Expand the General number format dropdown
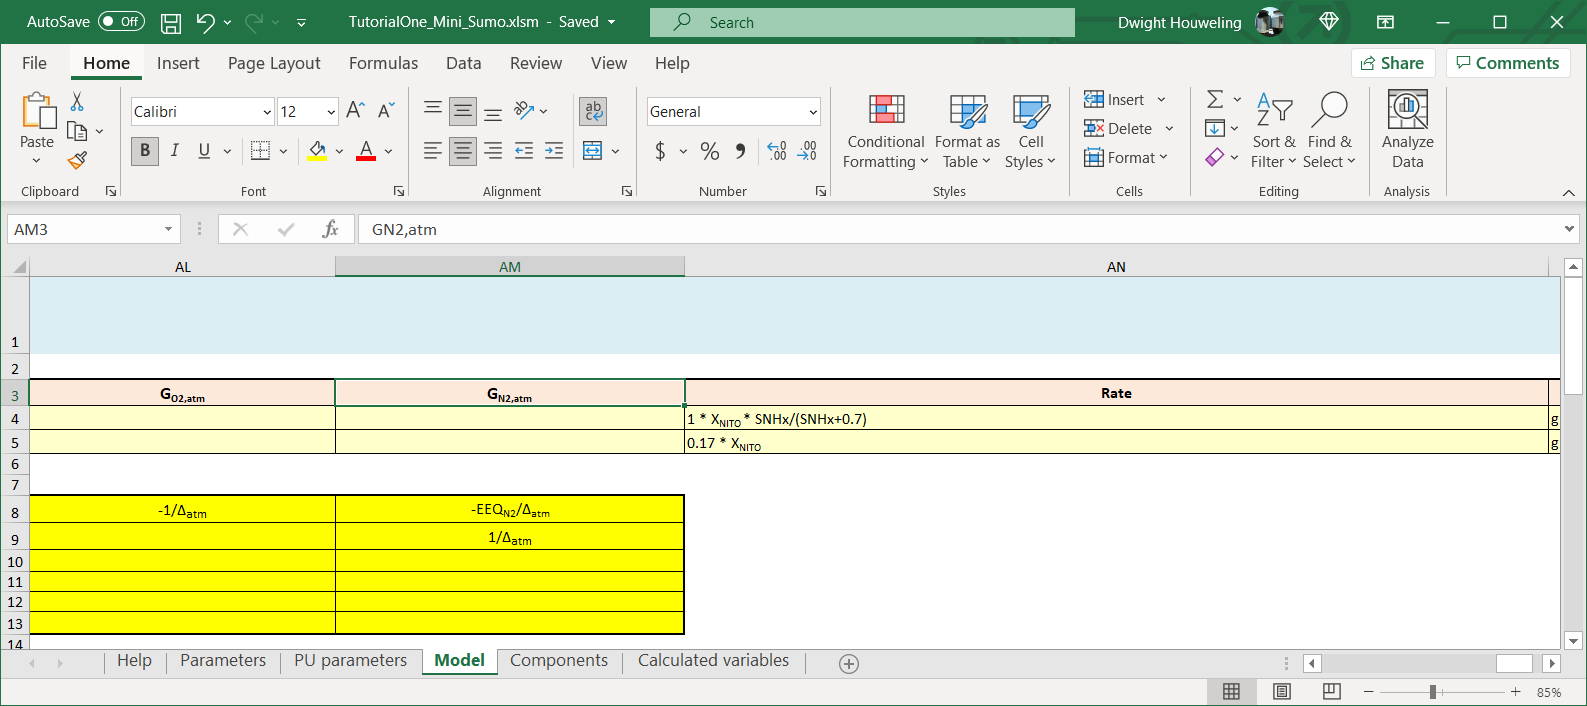 coord(812,112)
